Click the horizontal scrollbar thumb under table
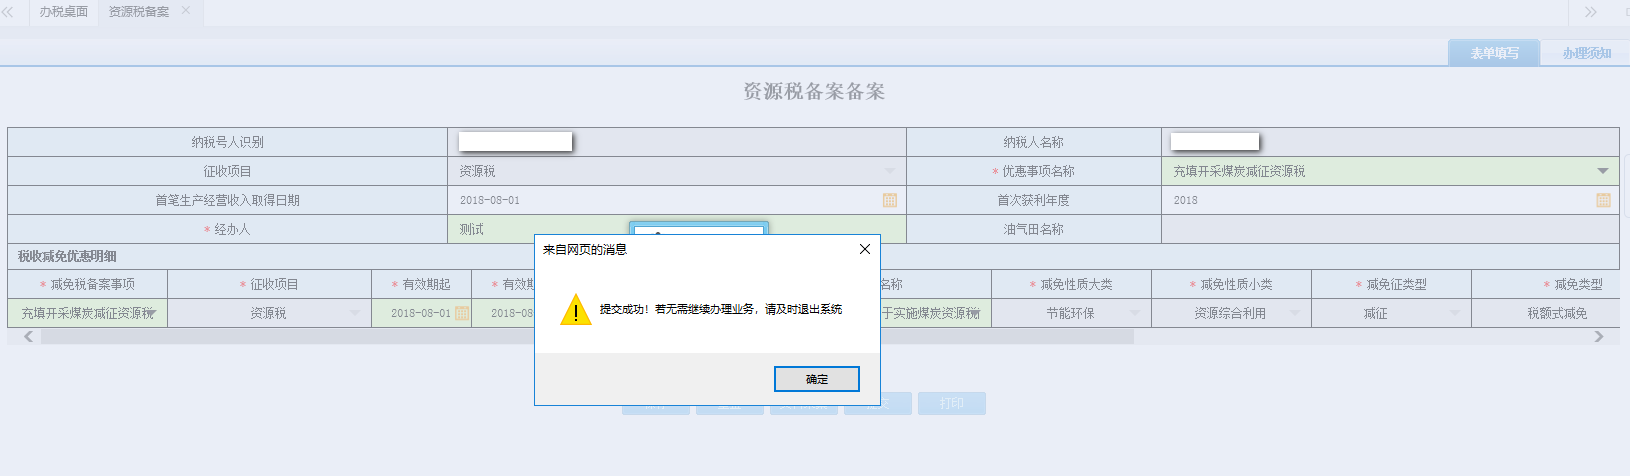The width and height of the screenshot is (1630, 476). [587, 337]
